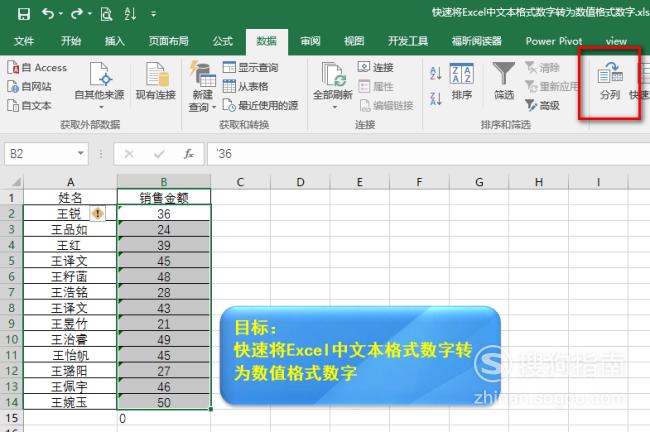Click 显示查询
Screen dimensions: 650x432
pos(250,67)
